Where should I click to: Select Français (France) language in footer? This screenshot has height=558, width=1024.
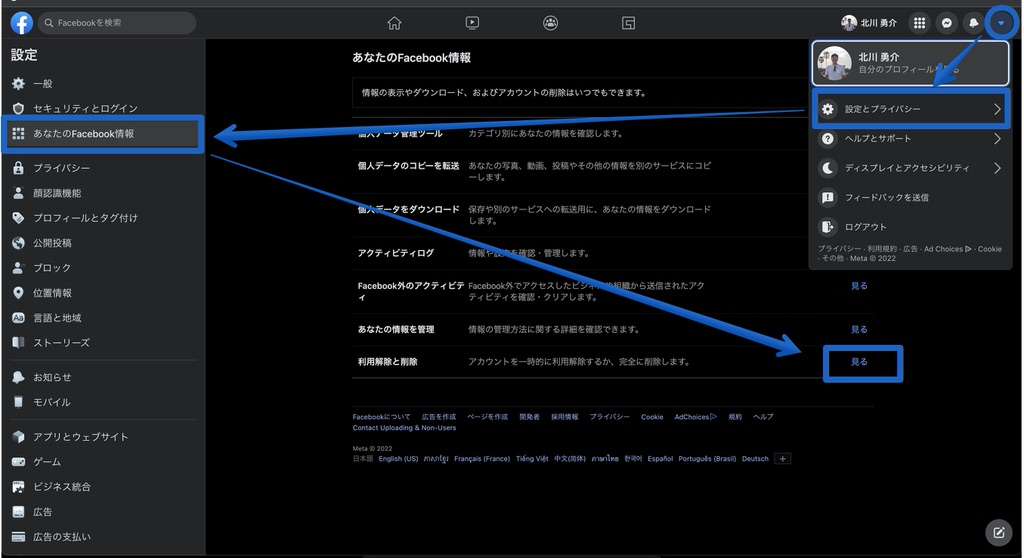[482, 459]
